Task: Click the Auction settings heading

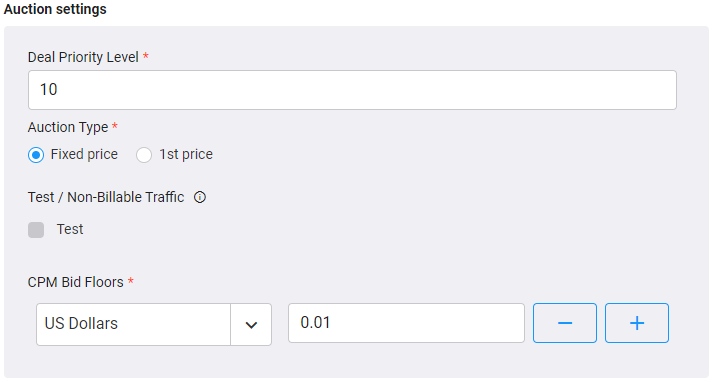Action: tap(55, 9)
